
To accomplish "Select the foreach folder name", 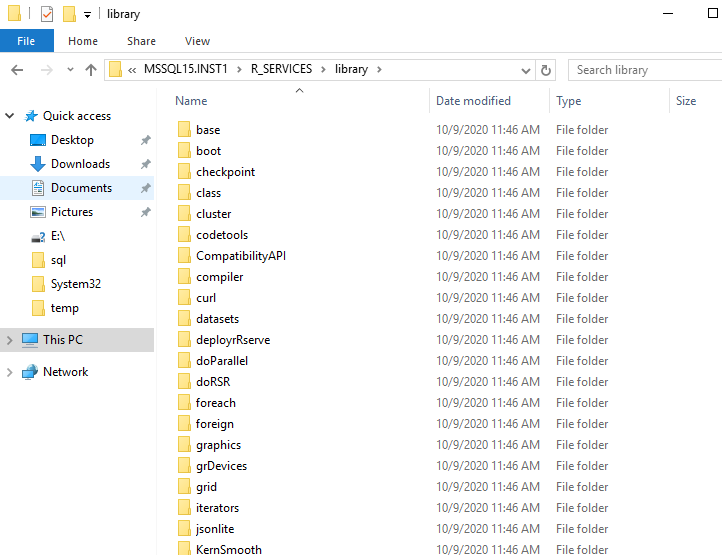I will (215, 403).
